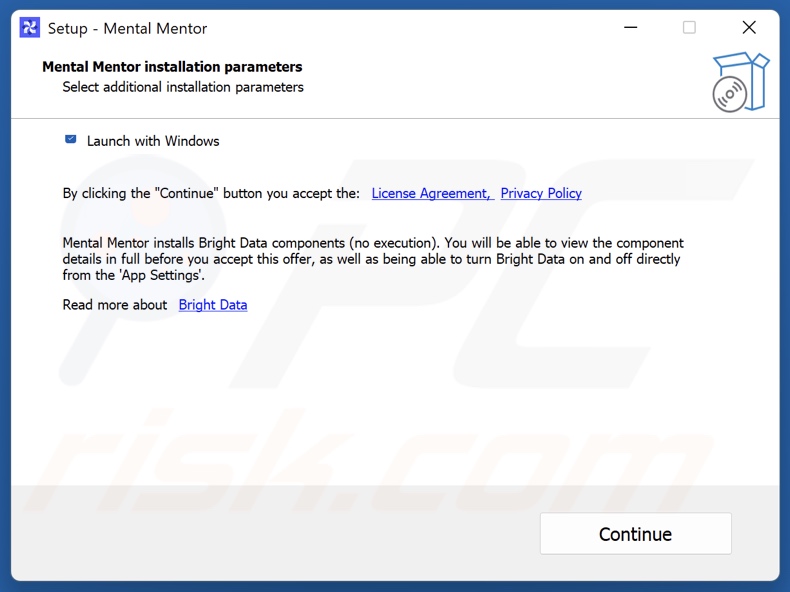Close the Mental Mentor setup window
Screen dimensions: 790x592
(748, 28)
